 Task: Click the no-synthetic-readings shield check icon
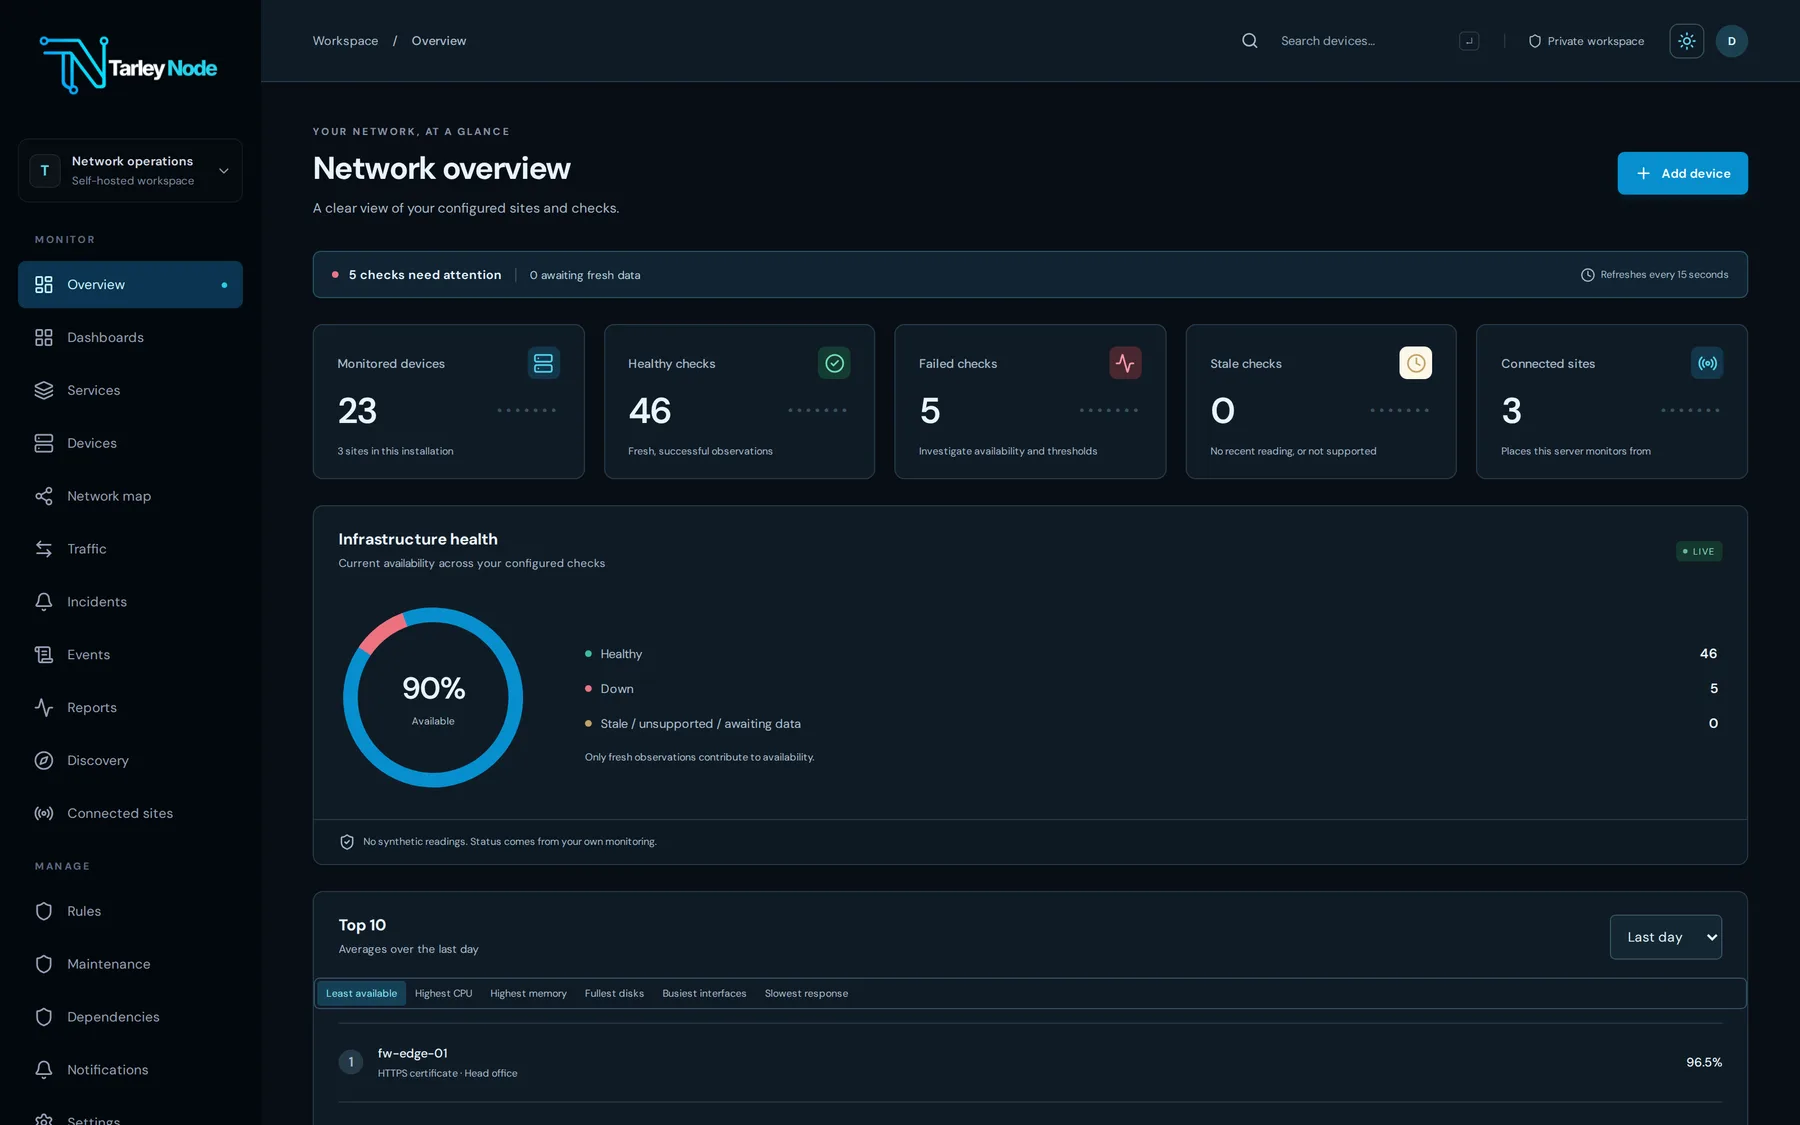pyautogui.click(x=347, y=842)
